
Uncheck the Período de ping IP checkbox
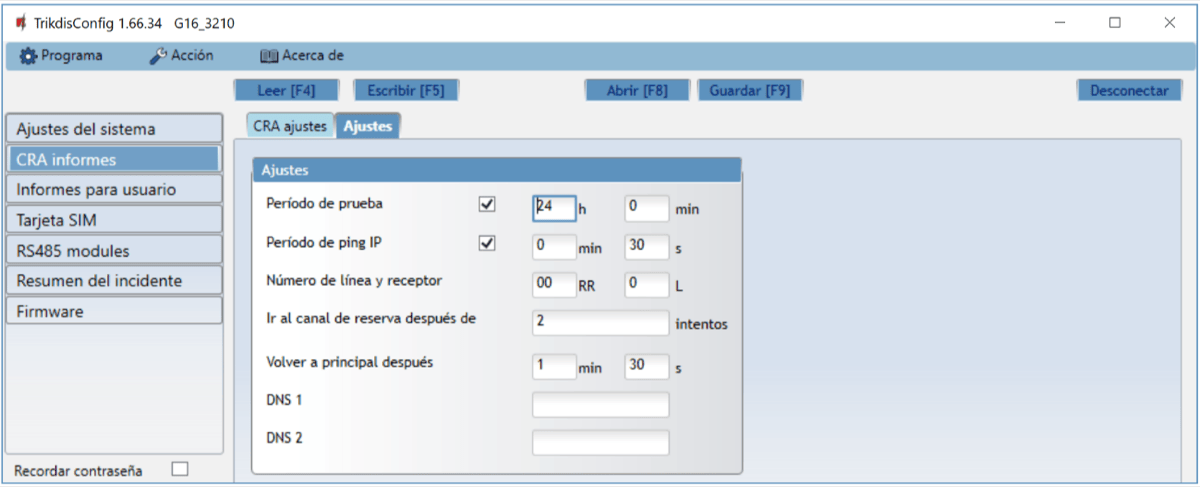pyautogui.click(x=488, y=243)
